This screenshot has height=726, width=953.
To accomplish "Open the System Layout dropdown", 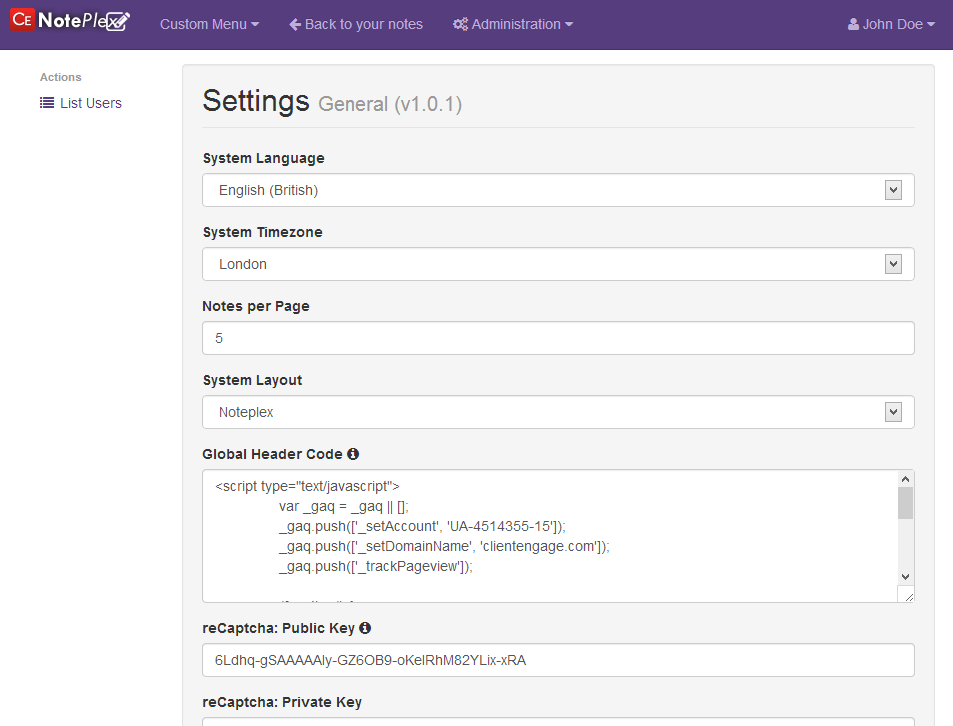I will (558, 412).
